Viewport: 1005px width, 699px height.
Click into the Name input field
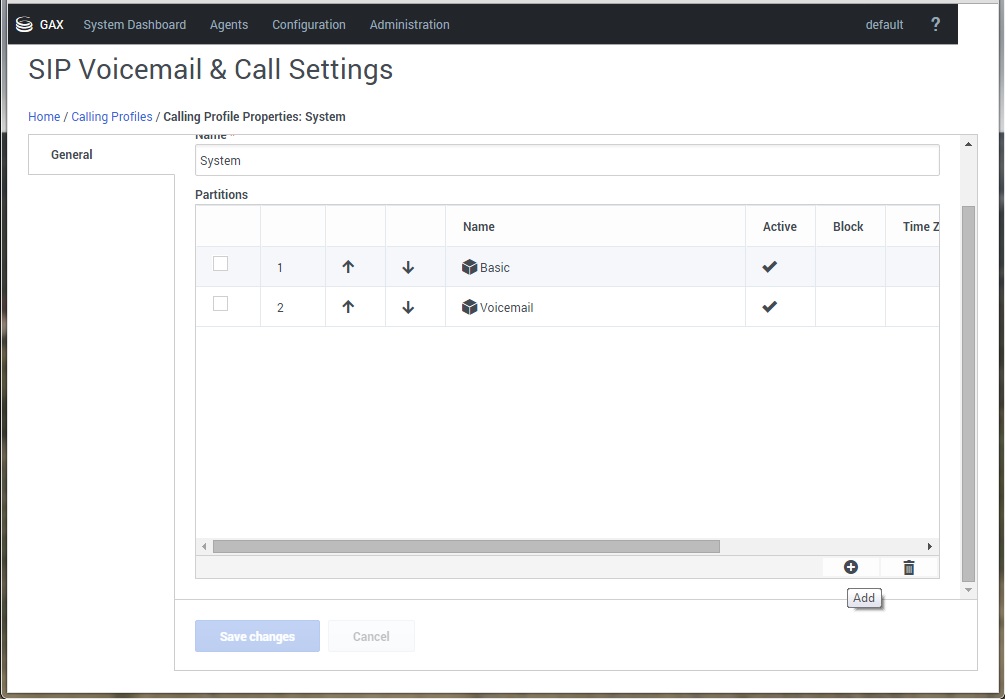point(567,160)
